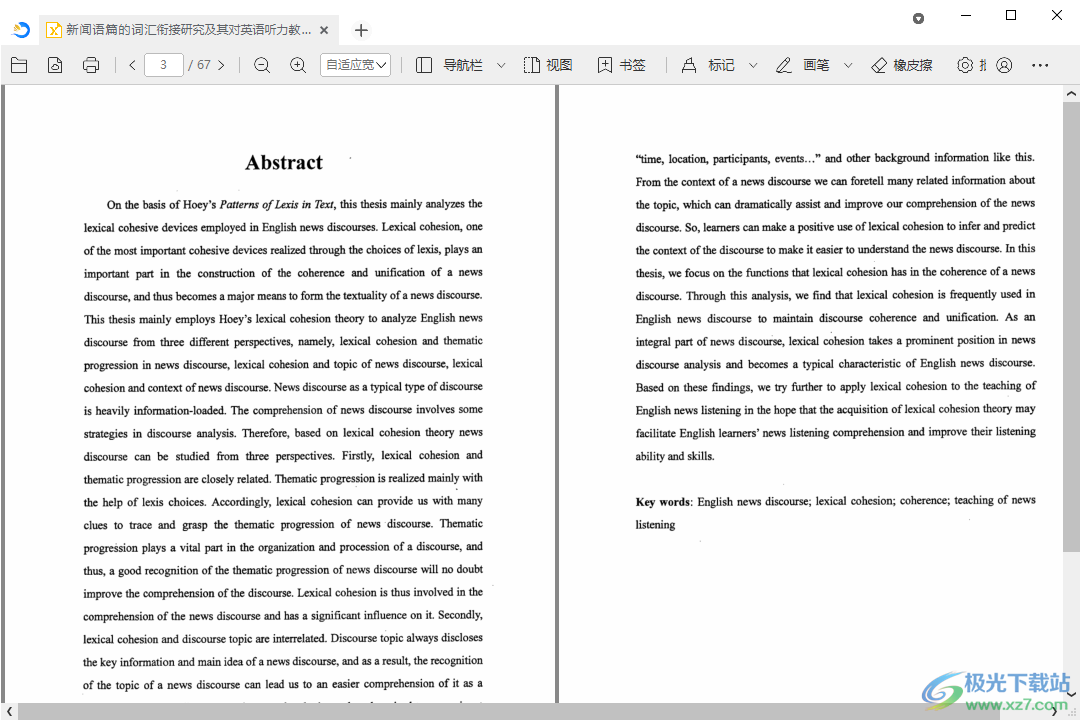Image resolution: width=1081 pixels, height=721 pixels.
Task: Click the scroll up arrow
Action: [x=1071, y=93]
